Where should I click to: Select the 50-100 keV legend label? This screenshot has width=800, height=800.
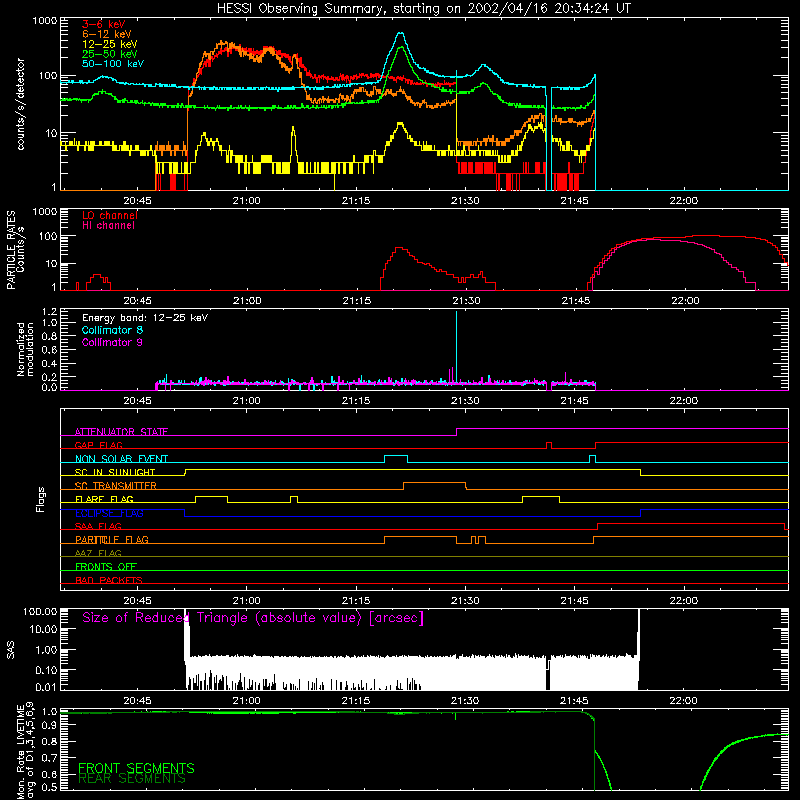pos(113,64)
